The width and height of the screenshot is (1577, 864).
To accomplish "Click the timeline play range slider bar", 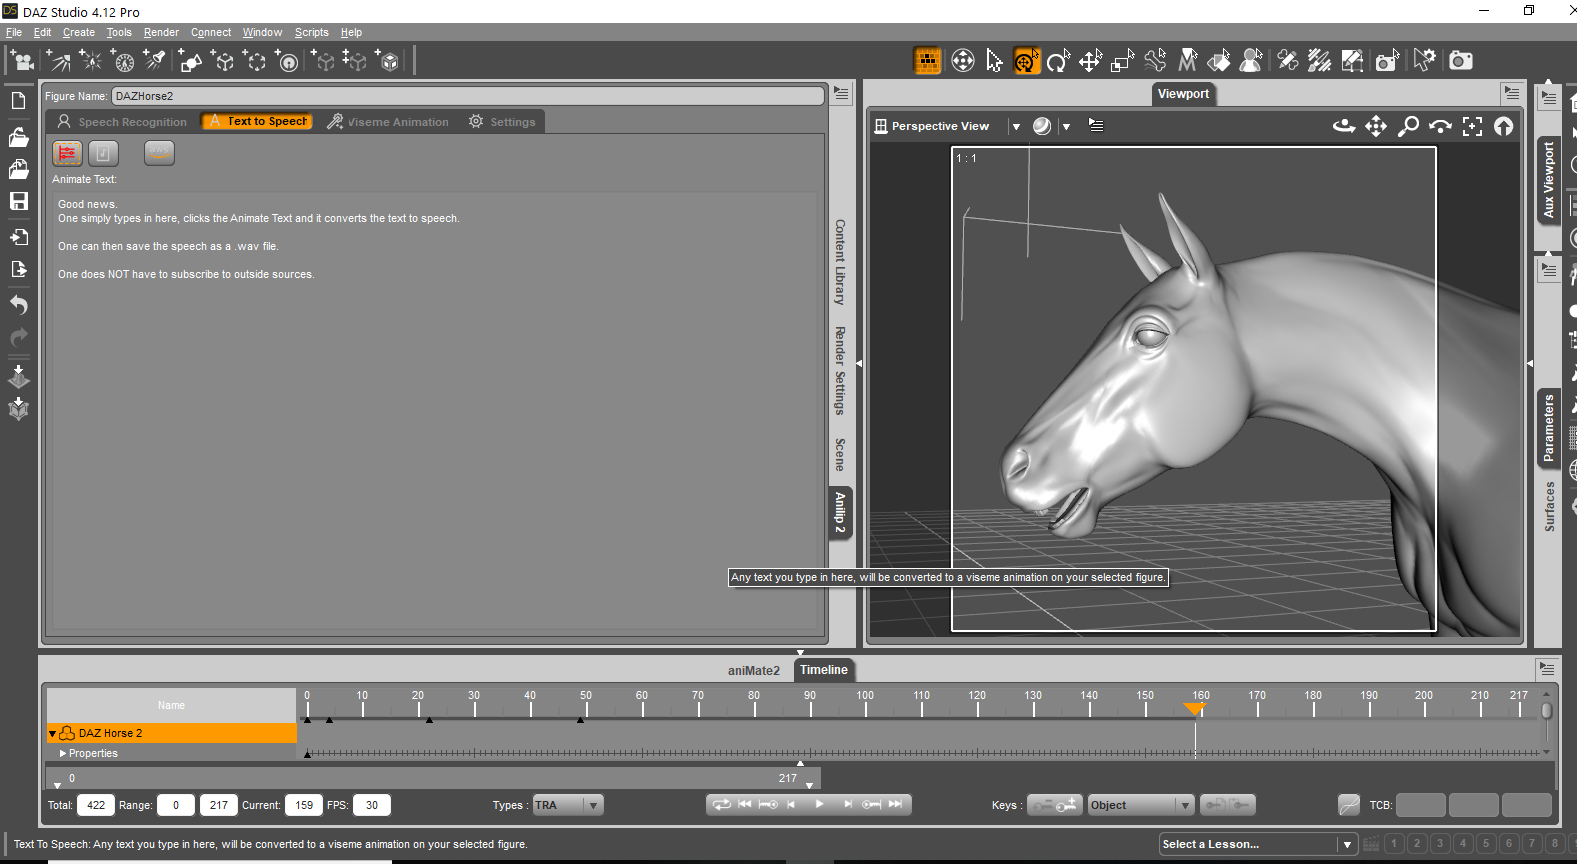I will (433, 778).
